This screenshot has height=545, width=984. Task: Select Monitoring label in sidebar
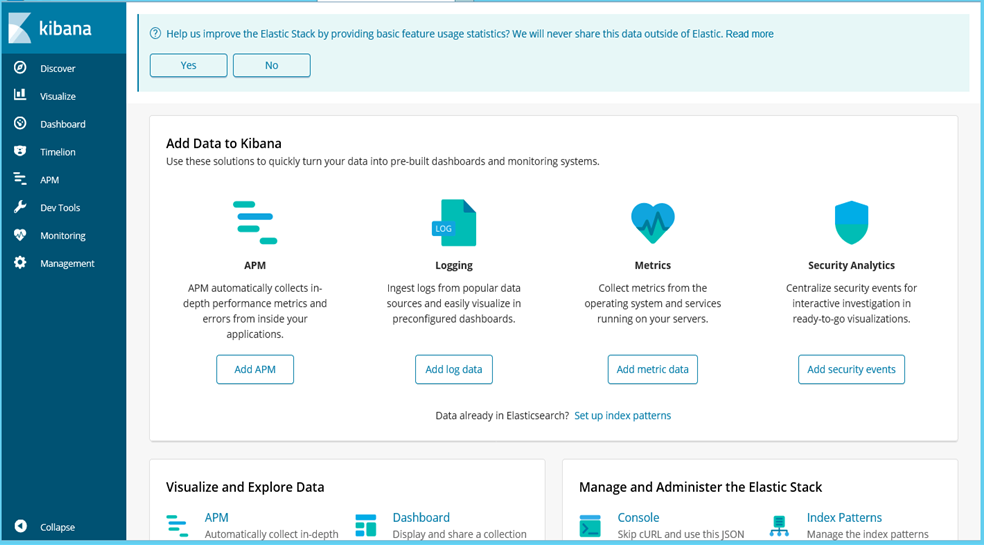coord(63,235)
